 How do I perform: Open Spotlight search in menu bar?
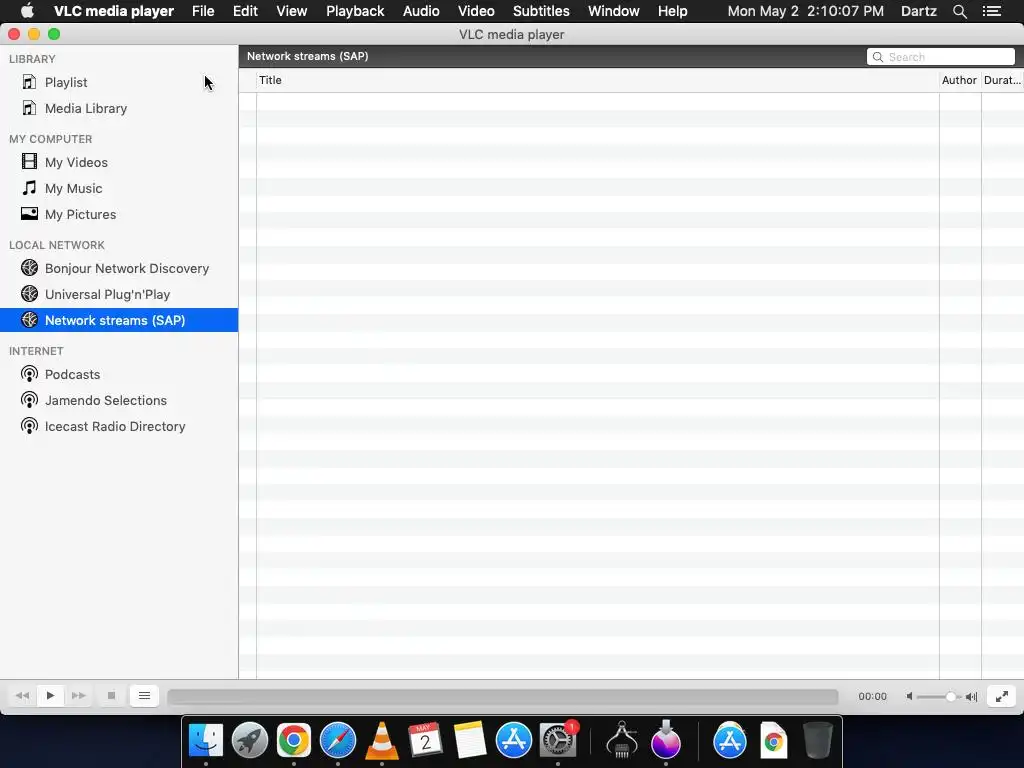[x=959, y=11]
